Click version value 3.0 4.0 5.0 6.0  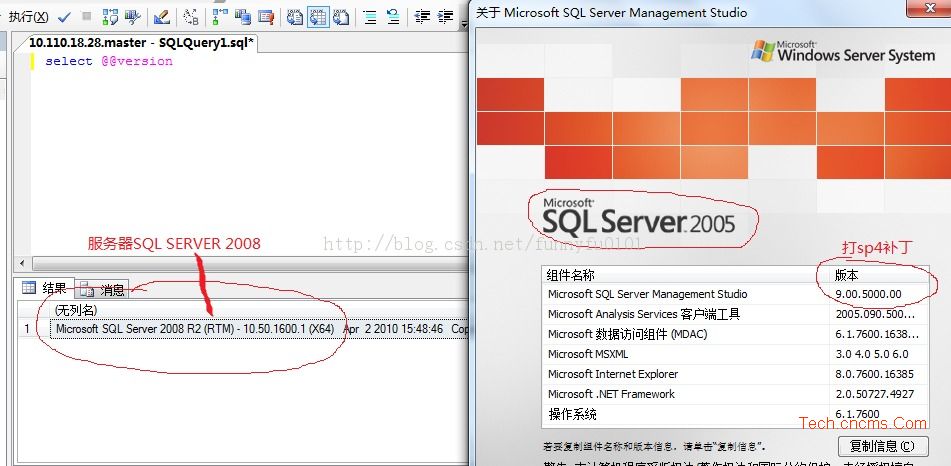[x=872, y=354]
